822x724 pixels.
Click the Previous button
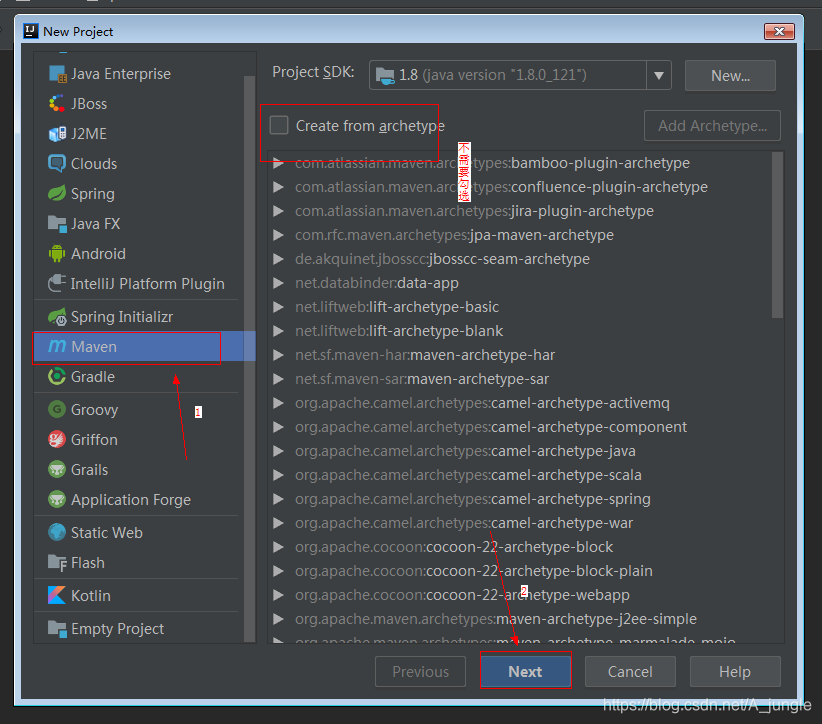coord(420,671)
